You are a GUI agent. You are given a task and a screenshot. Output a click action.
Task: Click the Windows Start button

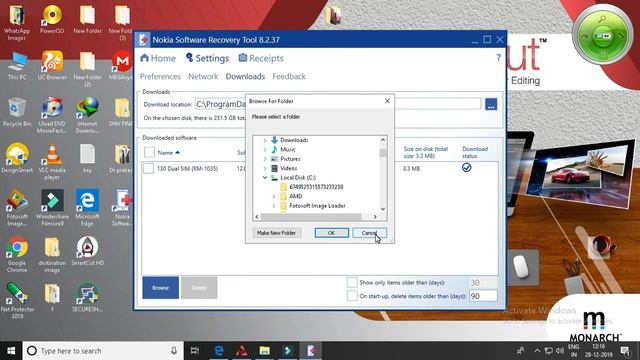(11, 351)
